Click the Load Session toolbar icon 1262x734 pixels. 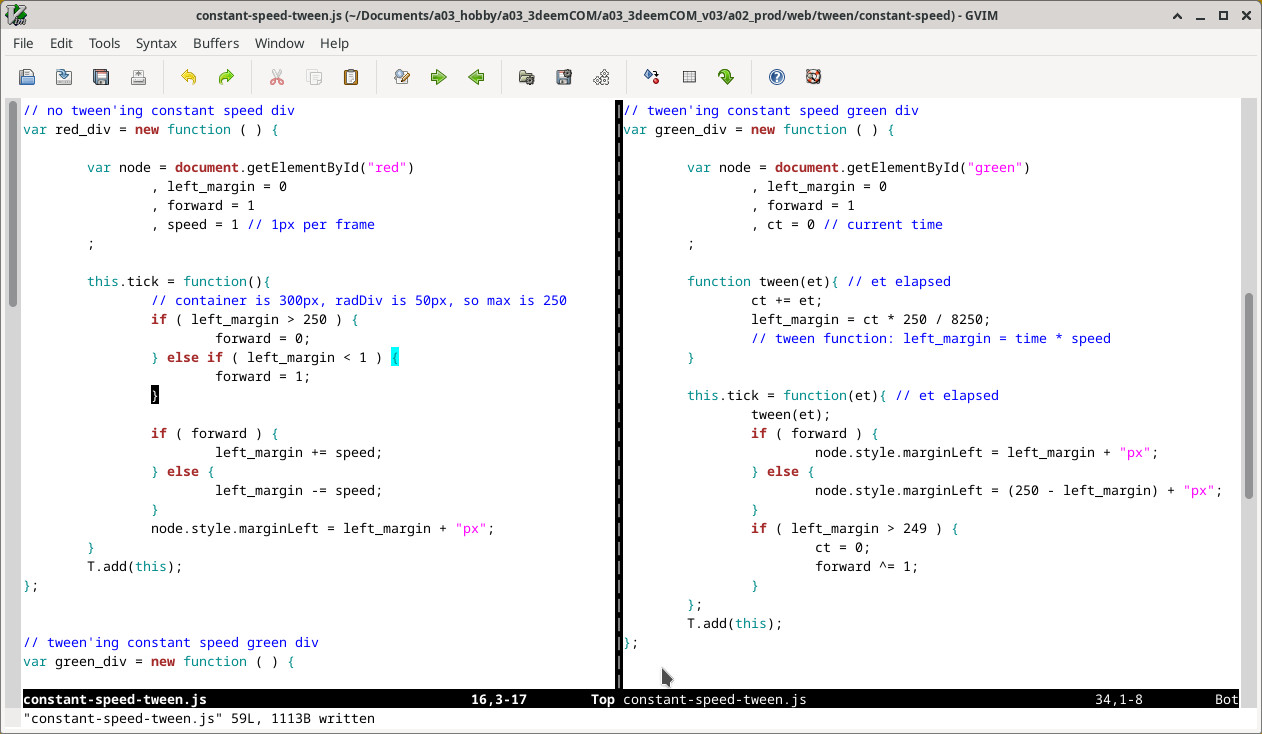(x=527, y=77)
